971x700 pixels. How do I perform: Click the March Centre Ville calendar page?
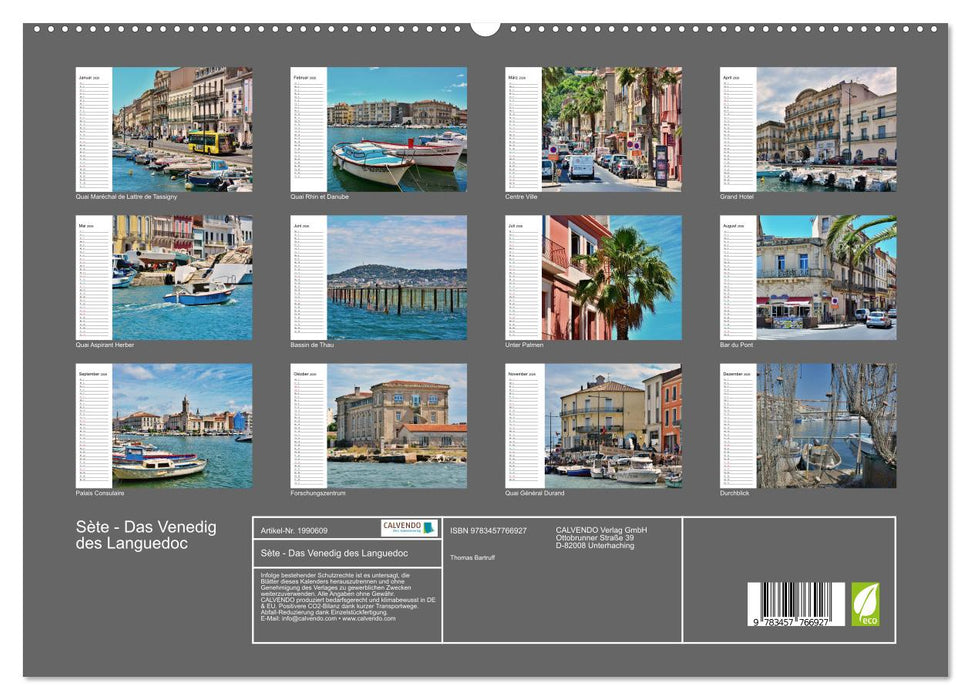coord(590,130)
